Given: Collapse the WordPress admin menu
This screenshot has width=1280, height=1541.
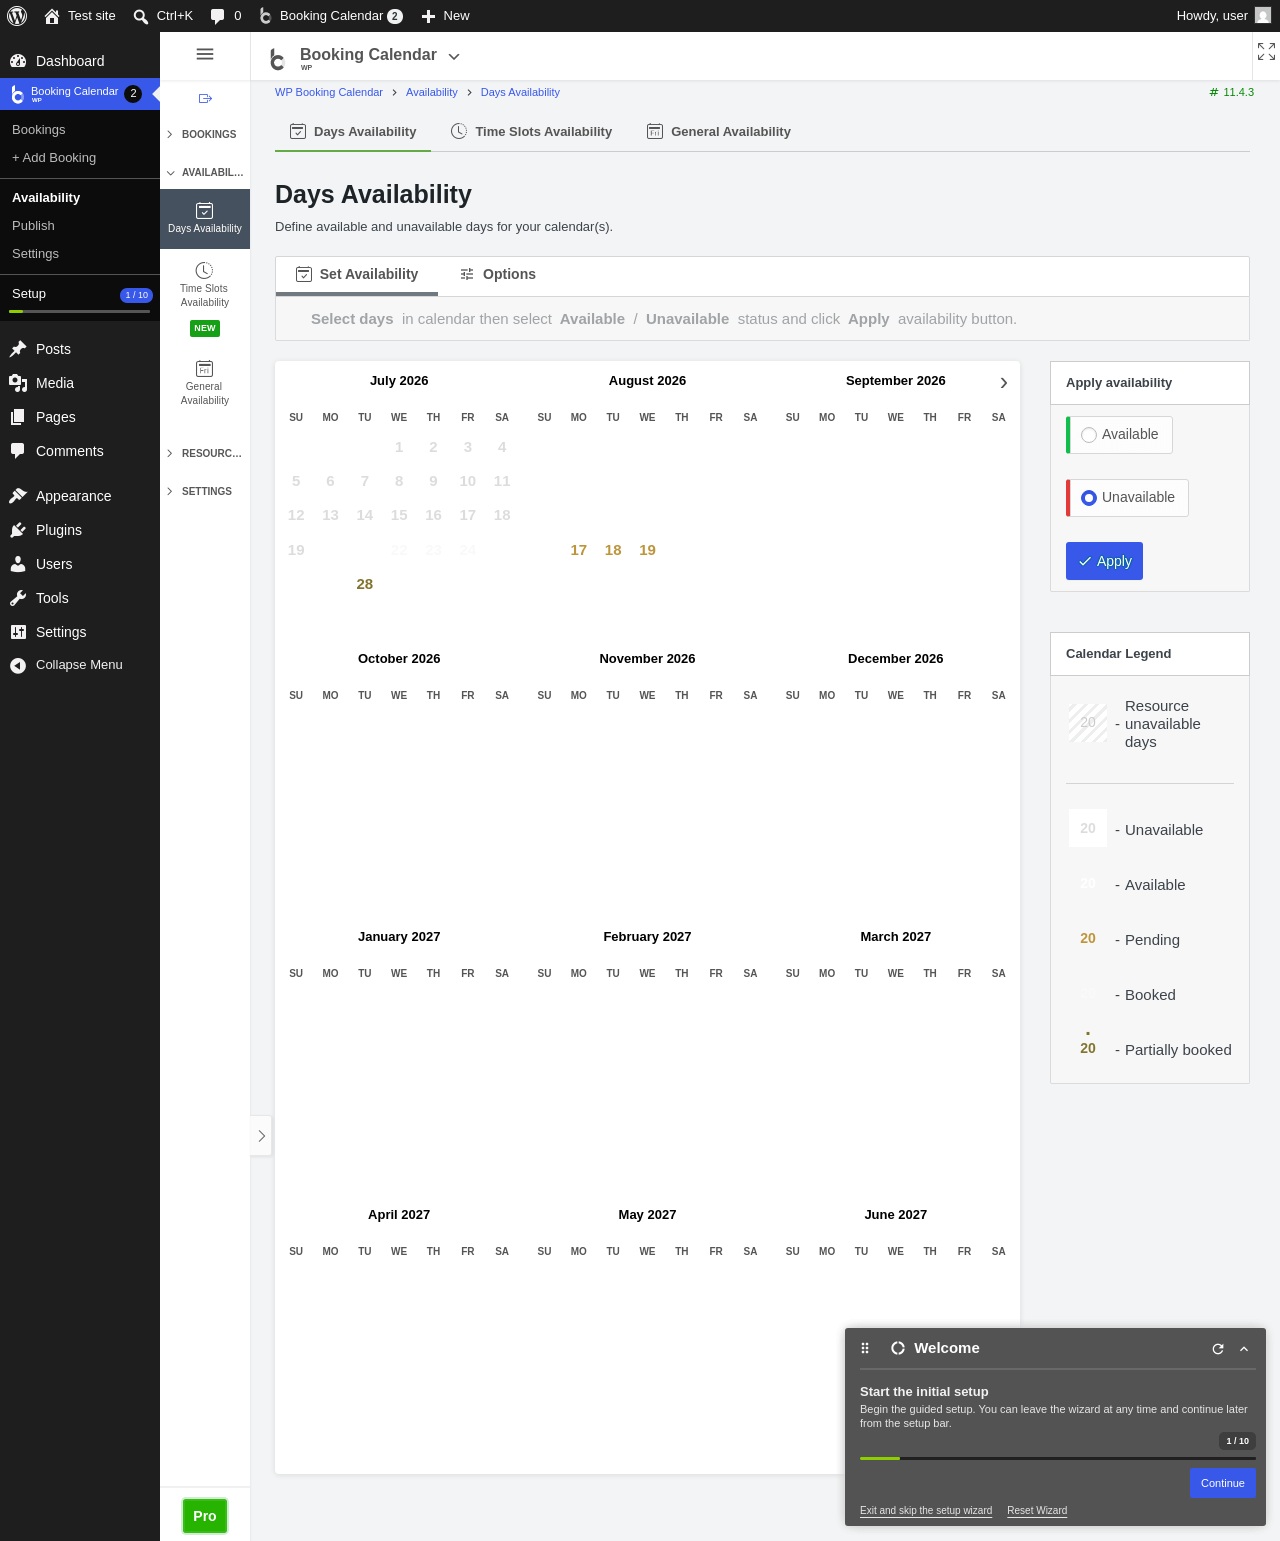Looking at the screenshot, I should click(80, 665).
